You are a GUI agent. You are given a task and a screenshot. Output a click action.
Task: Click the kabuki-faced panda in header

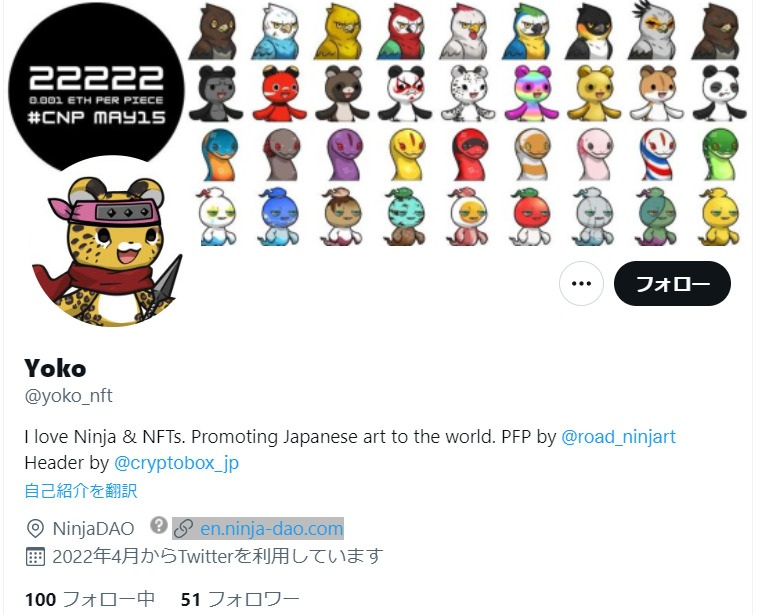pyautogui.click(x=405, y=93)
